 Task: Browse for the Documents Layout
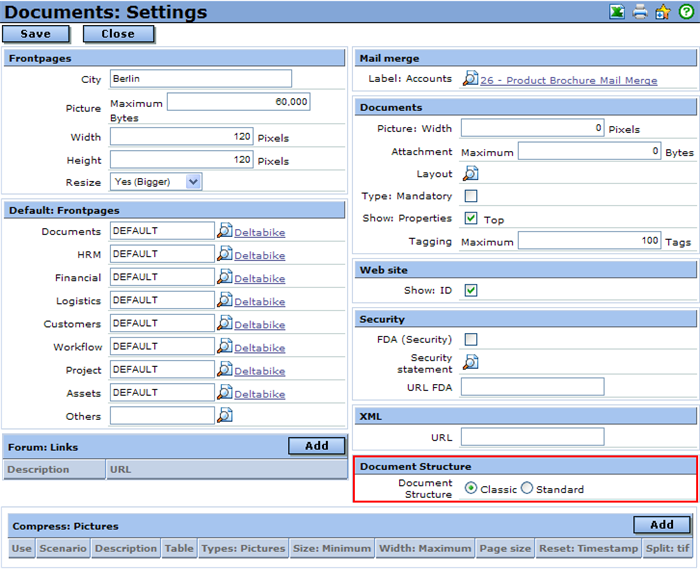point(470,173)
